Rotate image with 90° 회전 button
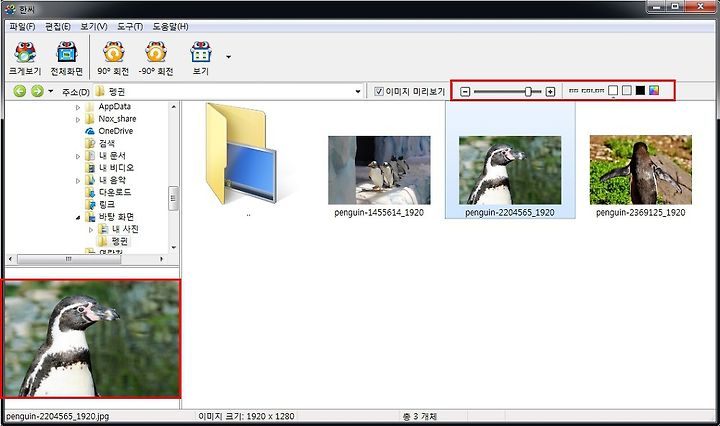 tap(113, 58)
